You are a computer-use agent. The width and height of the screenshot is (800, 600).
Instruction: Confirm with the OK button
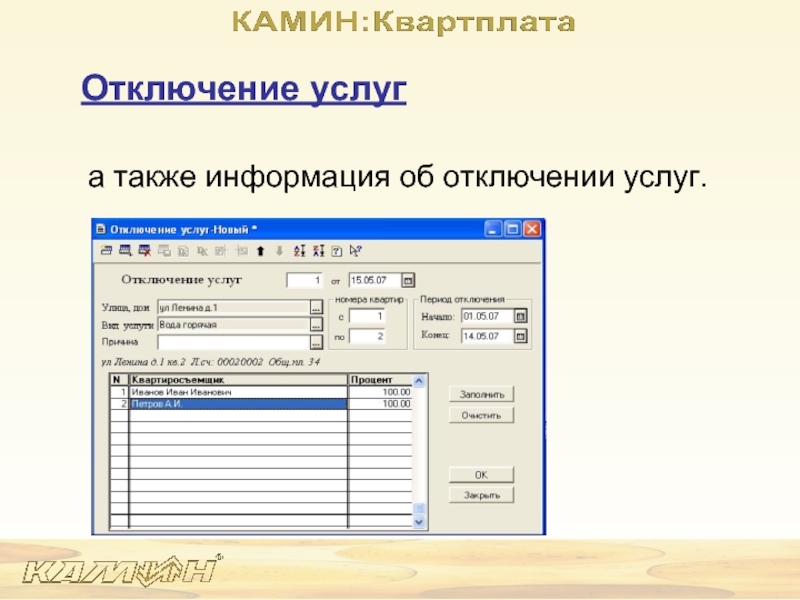(x=481, y=475)
